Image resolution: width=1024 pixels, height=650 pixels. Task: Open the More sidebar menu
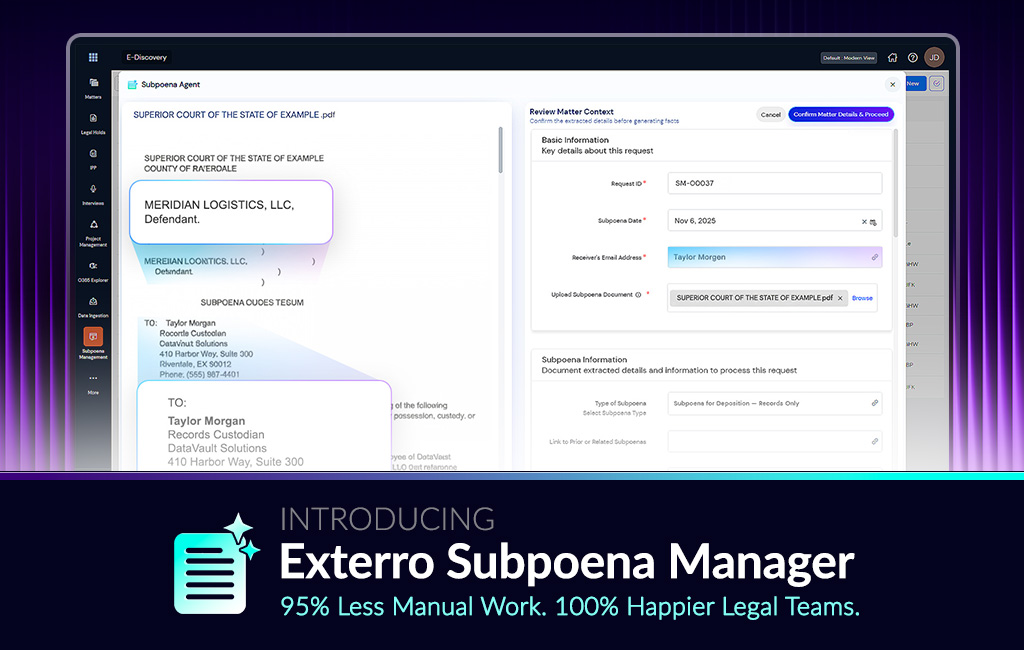pos(93,384)
